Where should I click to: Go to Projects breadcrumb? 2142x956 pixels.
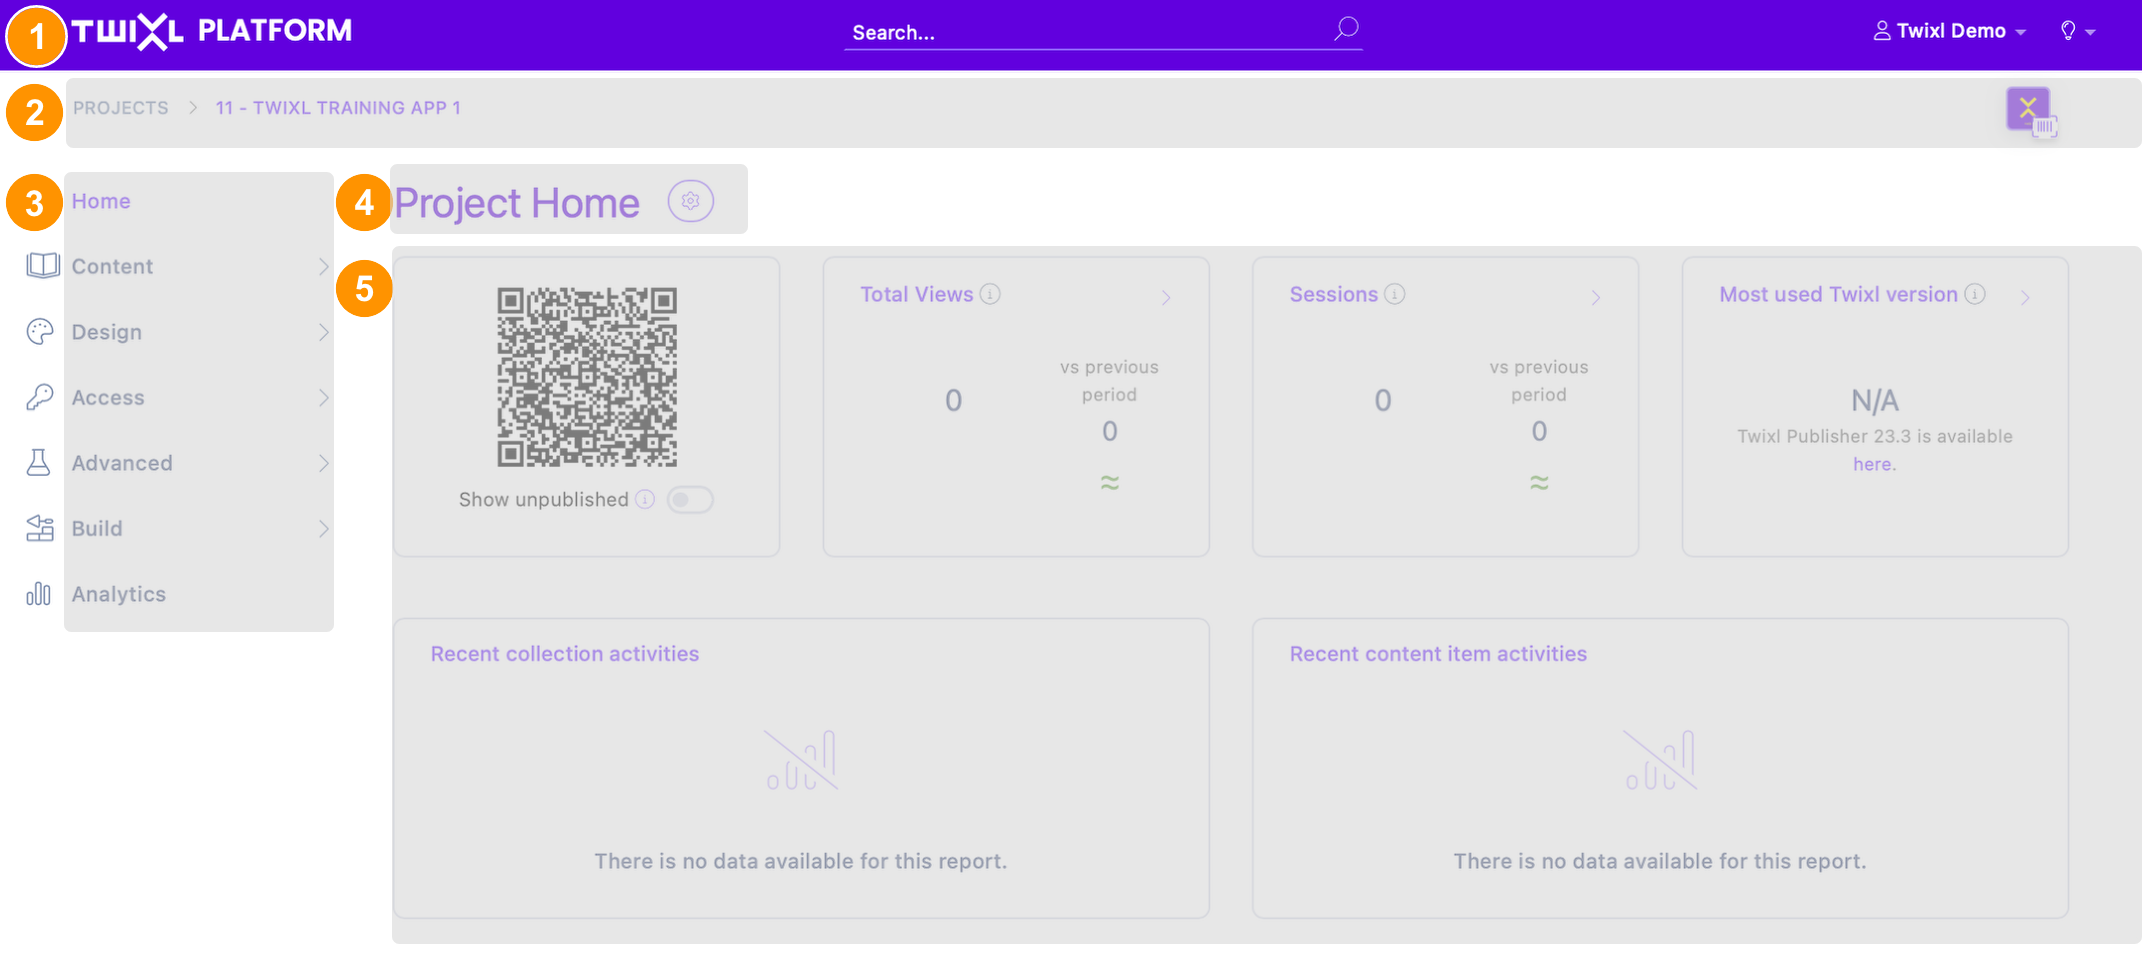pos(121,108)
